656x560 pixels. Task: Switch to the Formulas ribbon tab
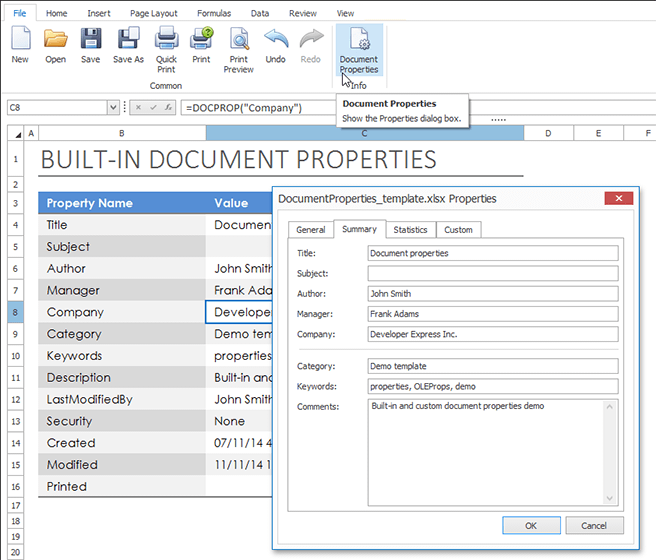(x=214, y=14)
